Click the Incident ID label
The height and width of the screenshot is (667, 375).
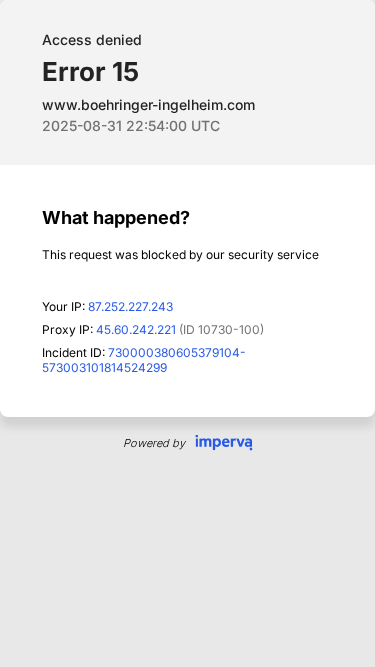coord(74,353)
